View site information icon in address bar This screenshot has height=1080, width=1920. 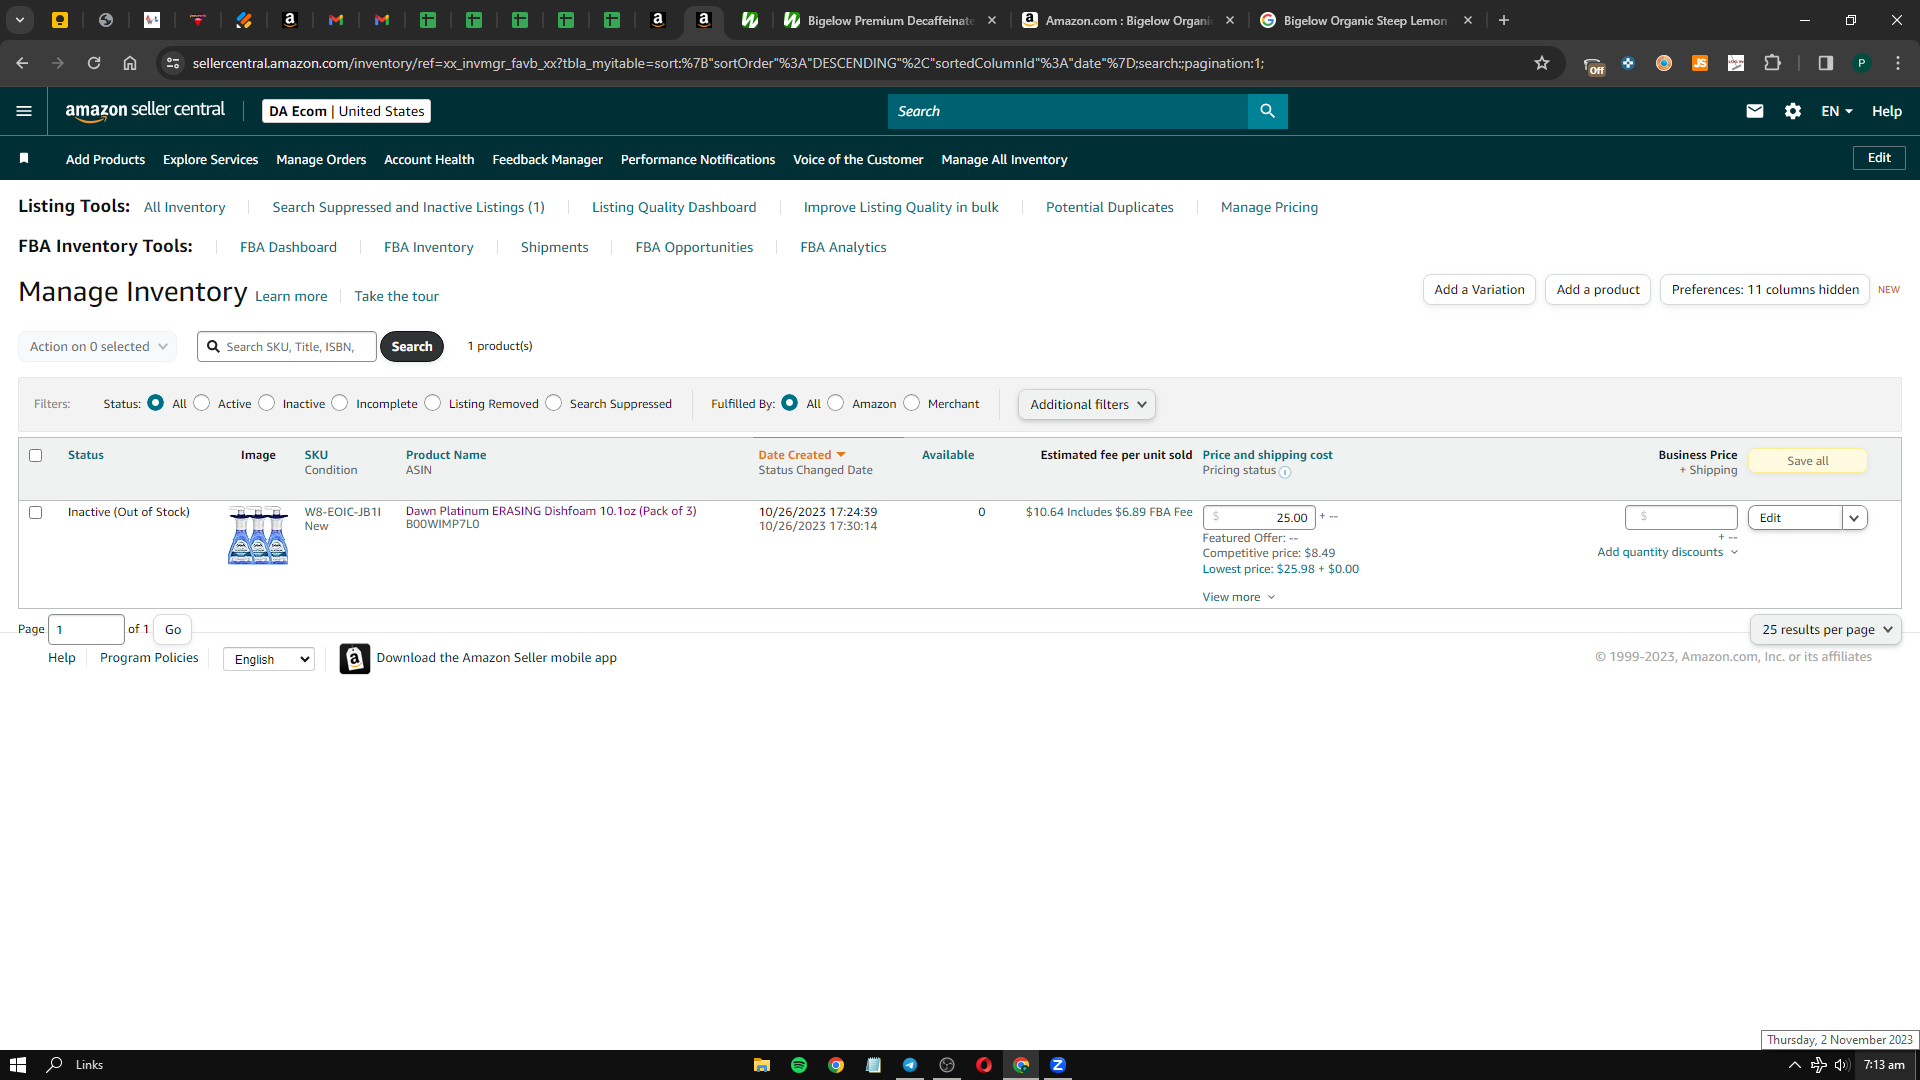pyautogui.click(x=172, y=63)
